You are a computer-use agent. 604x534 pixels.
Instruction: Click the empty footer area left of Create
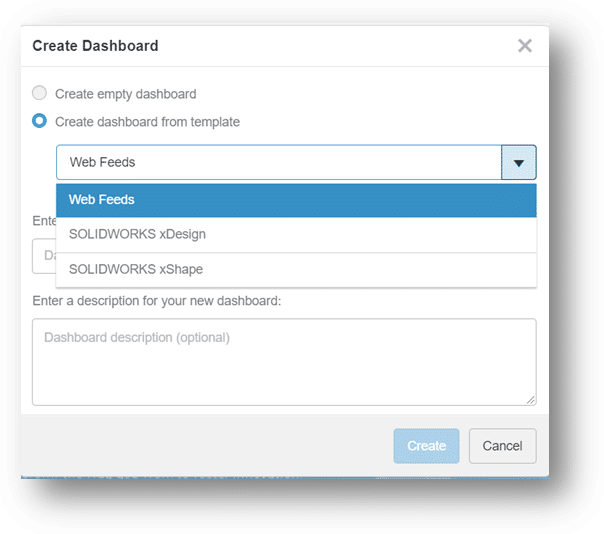click(x=200, y=446)
